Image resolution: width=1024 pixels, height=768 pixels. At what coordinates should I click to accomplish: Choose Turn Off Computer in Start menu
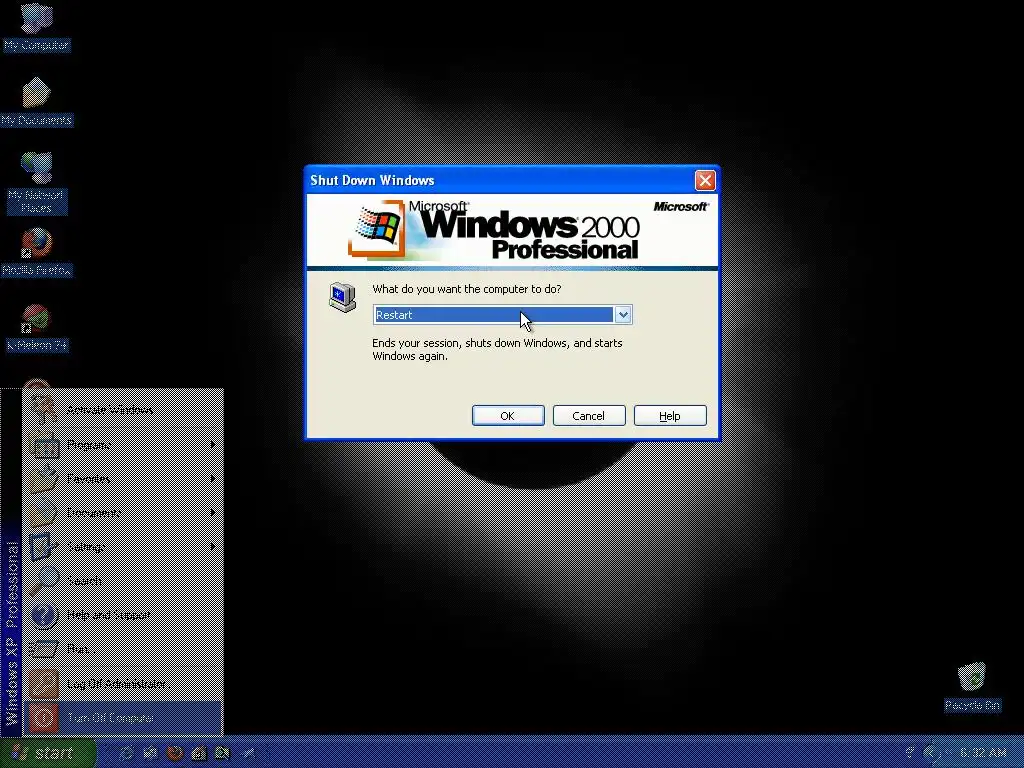tap(123, 718)
